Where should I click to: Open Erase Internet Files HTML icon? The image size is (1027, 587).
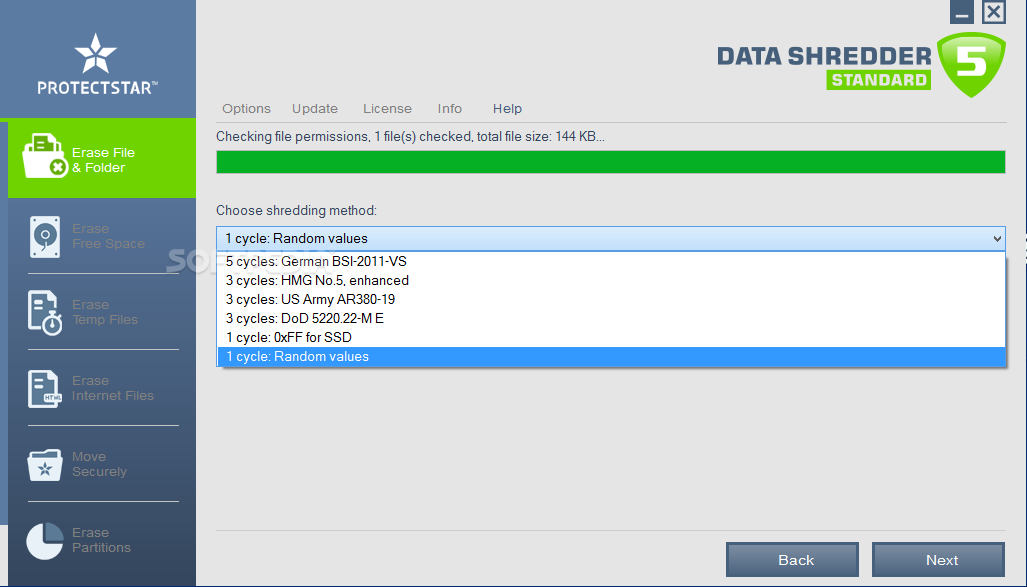click(x=45, y=389)
